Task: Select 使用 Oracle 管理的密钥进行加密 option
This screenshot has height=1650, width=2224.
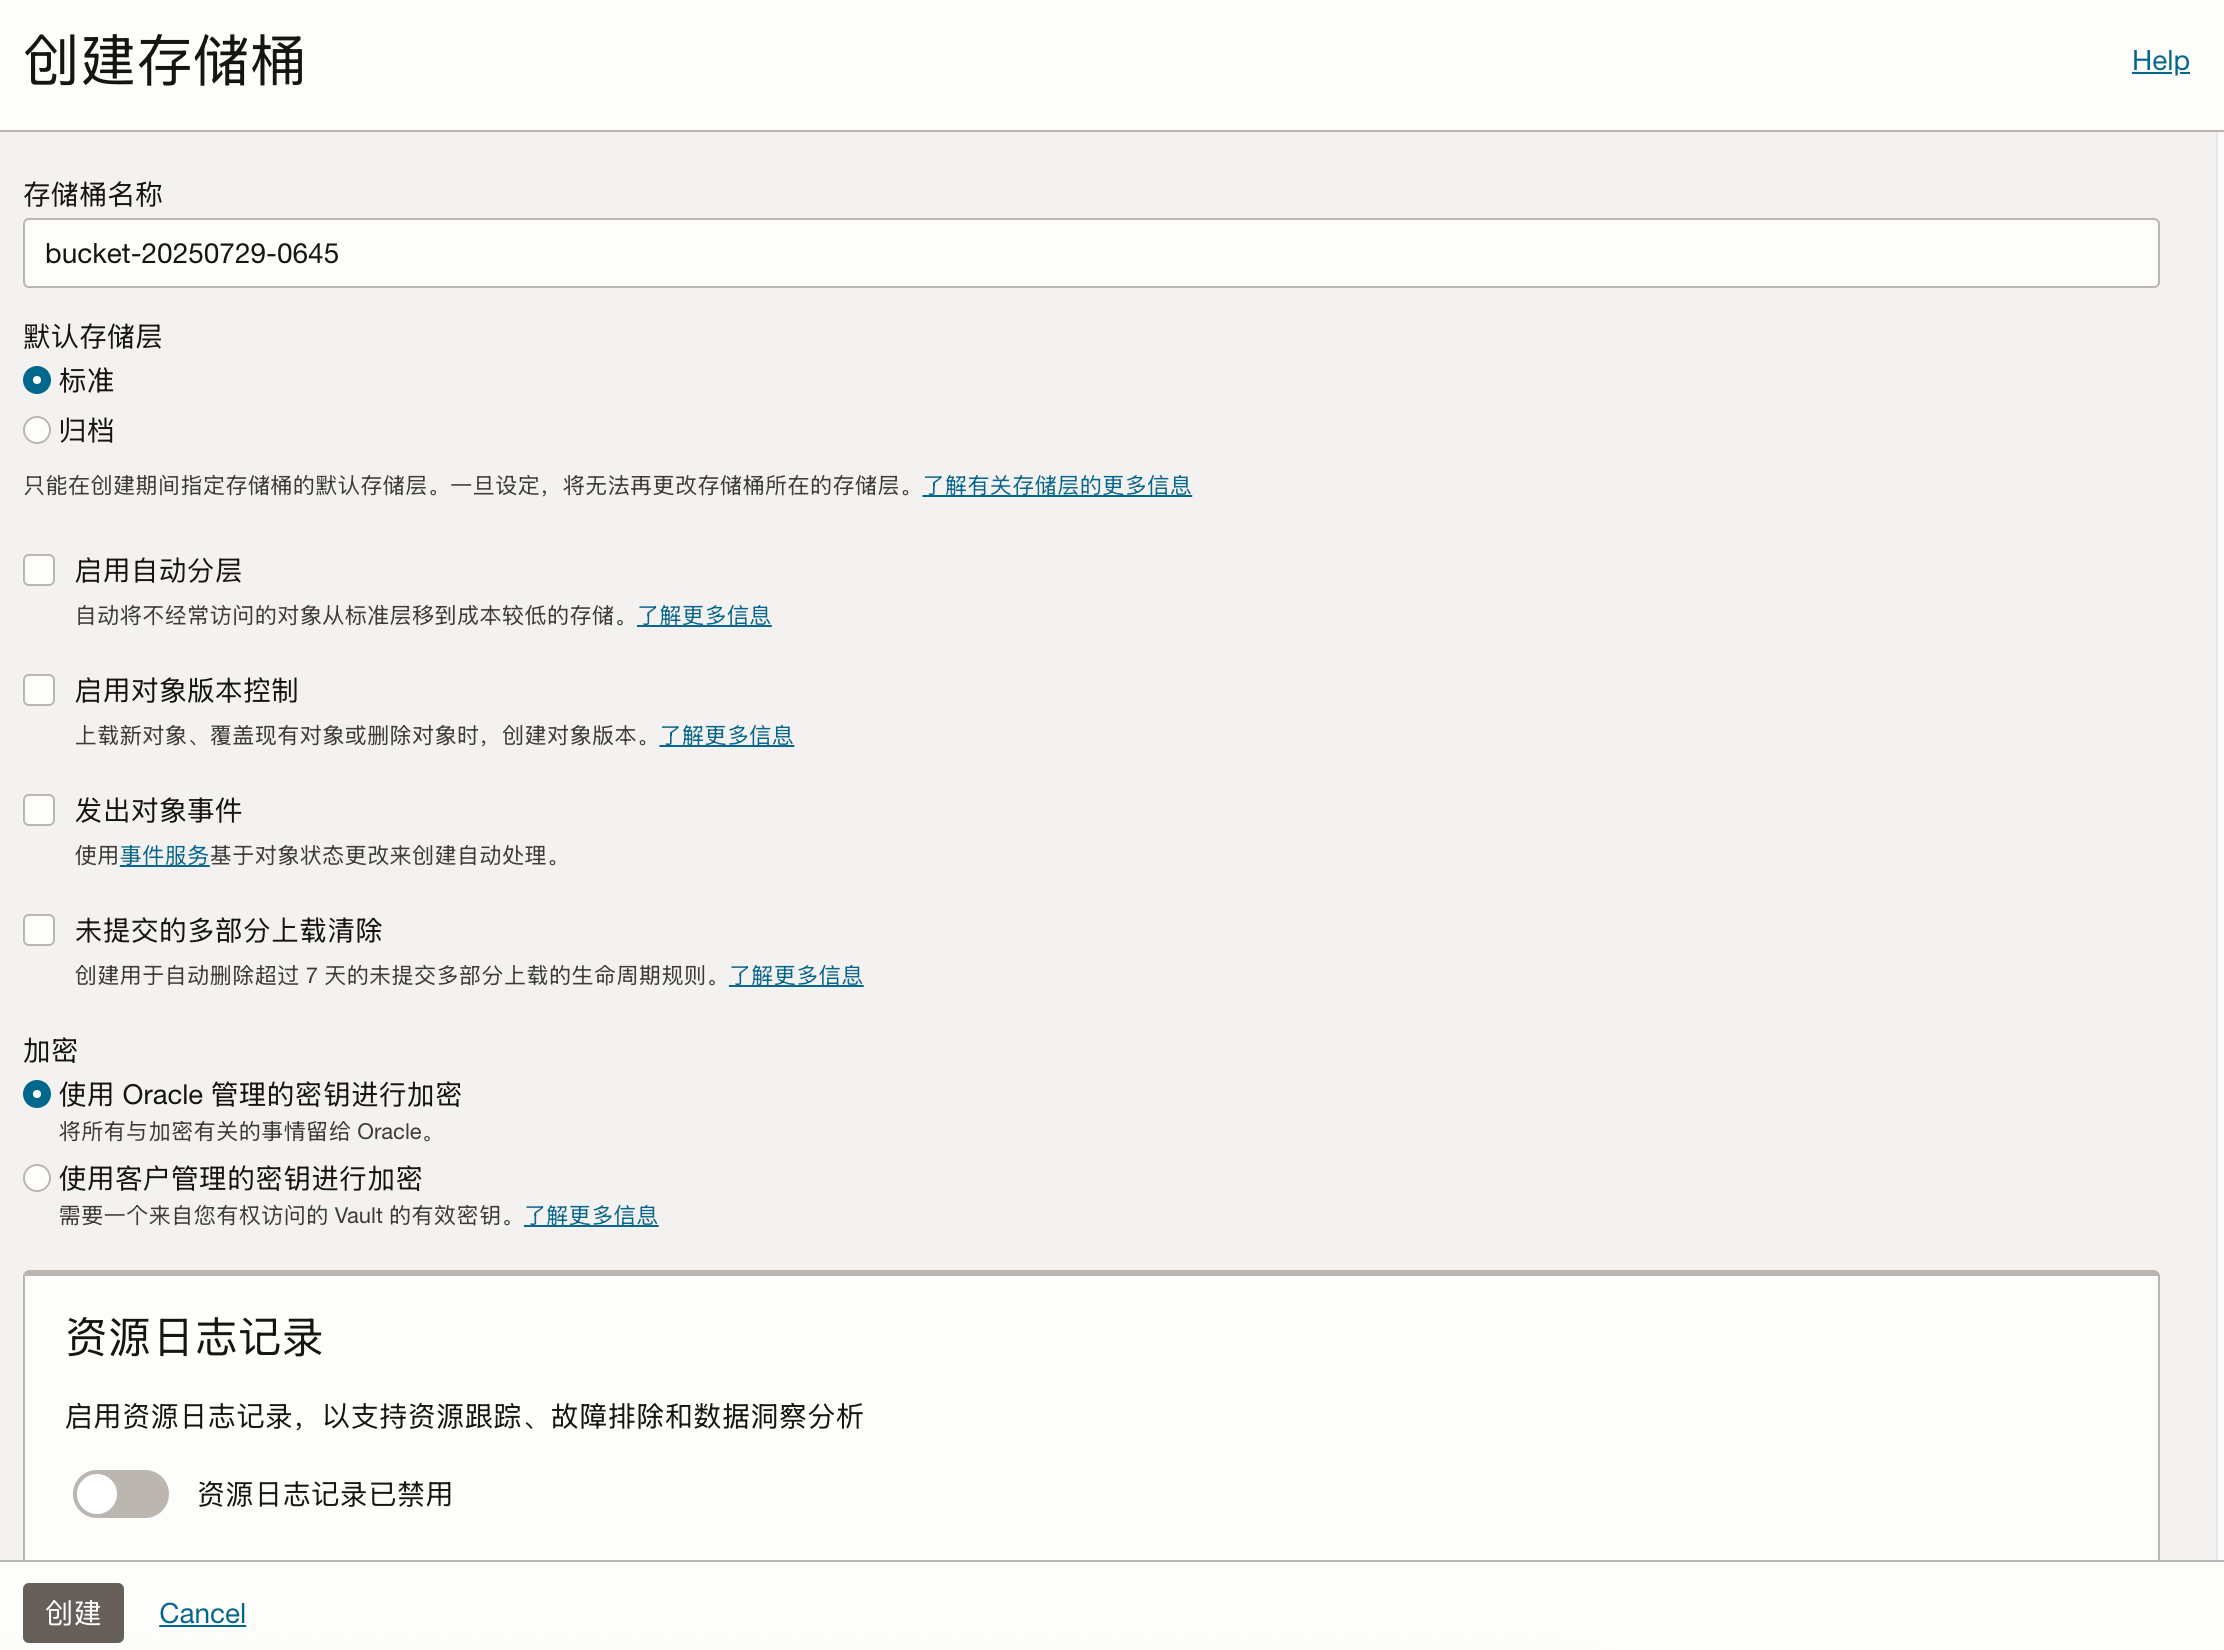Action: point(37,1094)
